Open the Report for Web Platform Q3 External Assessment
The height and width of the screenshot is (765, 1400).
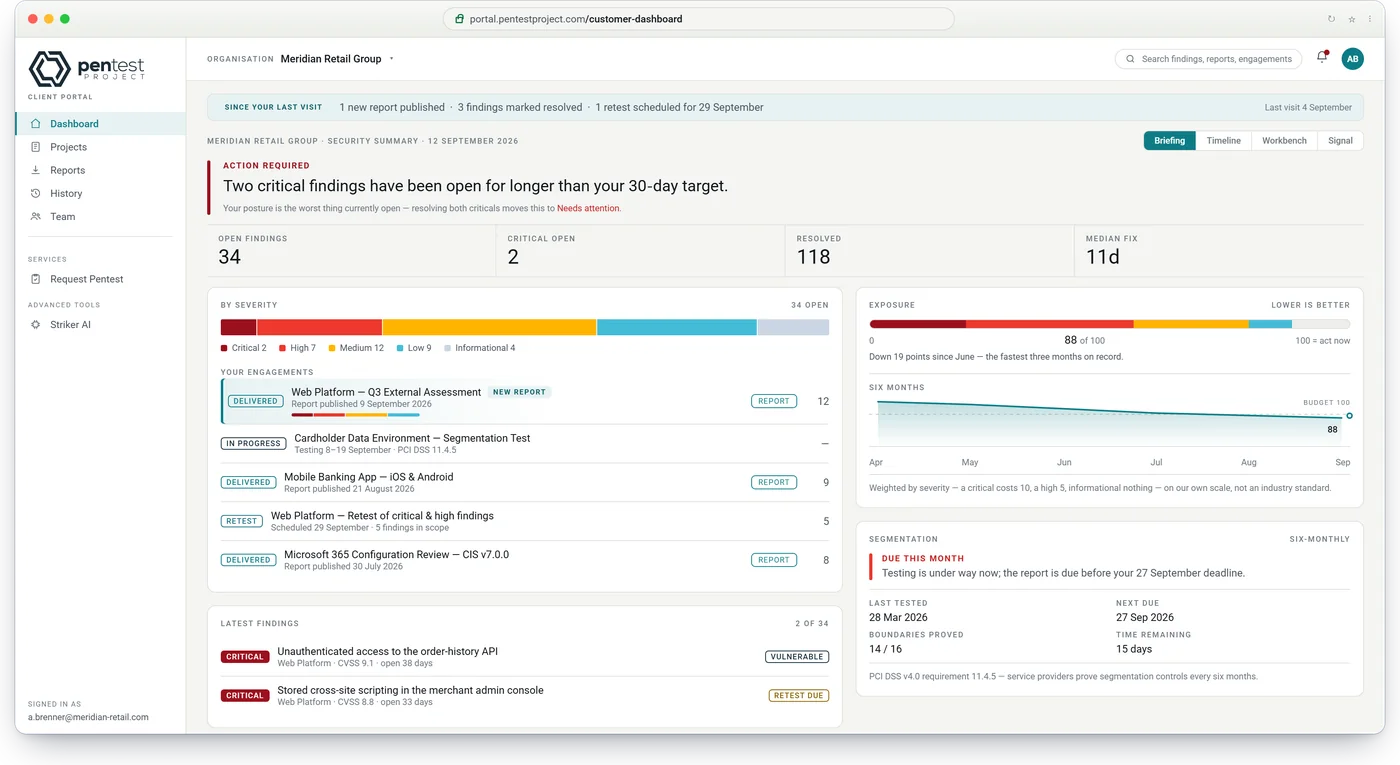click(774, 401)
